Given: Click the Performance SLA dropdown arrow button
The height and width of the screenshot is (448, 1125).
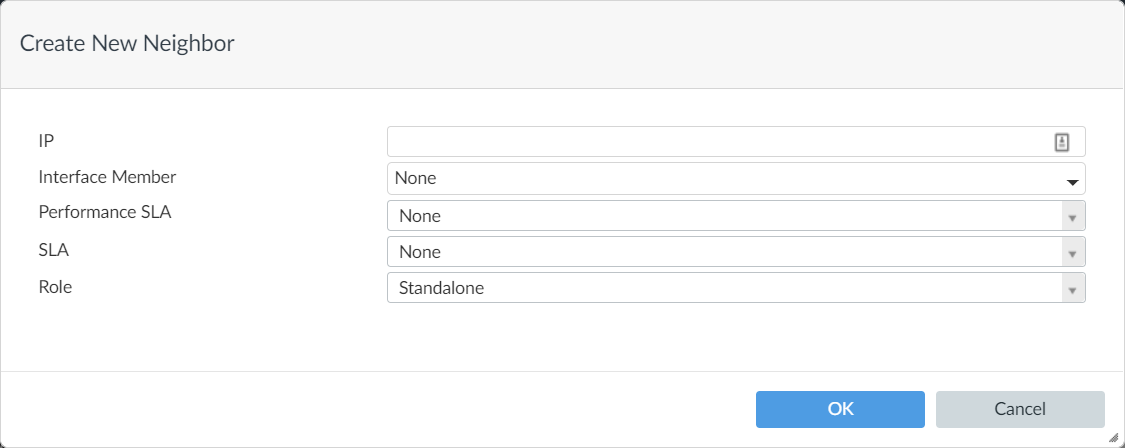Looking at the screenshot, I should point(1072,217).
